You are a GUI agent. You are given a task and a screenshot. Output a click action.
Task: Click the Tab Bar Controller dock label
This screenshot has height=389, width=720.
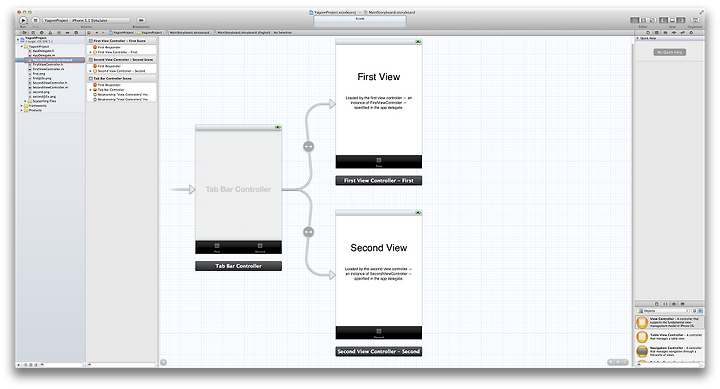(x=238, y=266)
